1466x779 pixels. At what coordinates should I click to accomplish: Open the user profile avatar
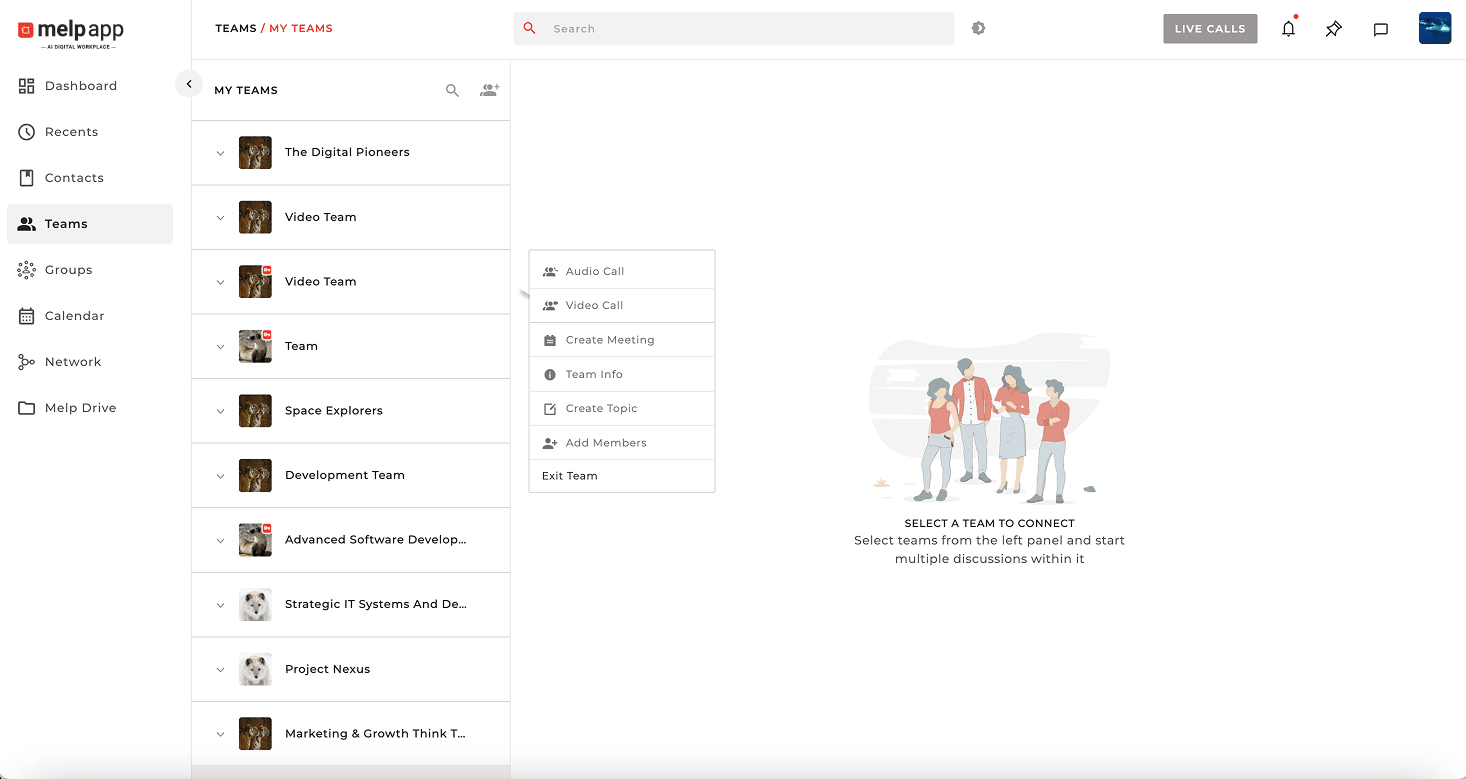click(x=1434, y=29)
